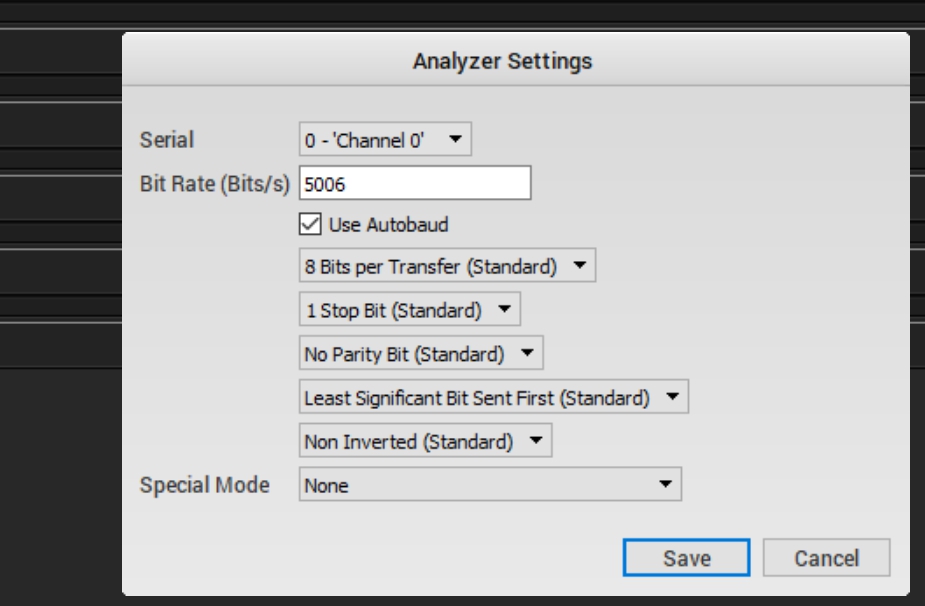Click the arrow beside Non Inverted

[536, 440]
